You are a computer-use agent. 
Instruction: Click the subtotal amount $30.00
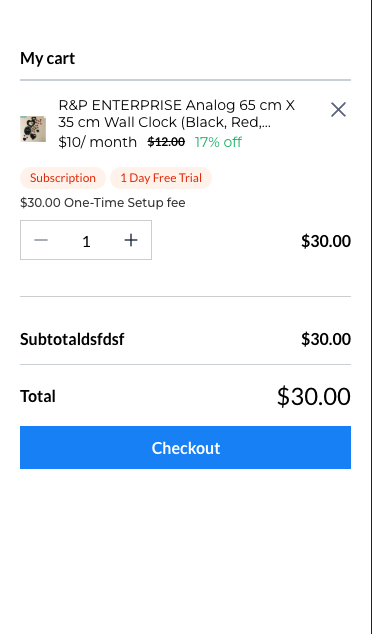pos(326,339)
